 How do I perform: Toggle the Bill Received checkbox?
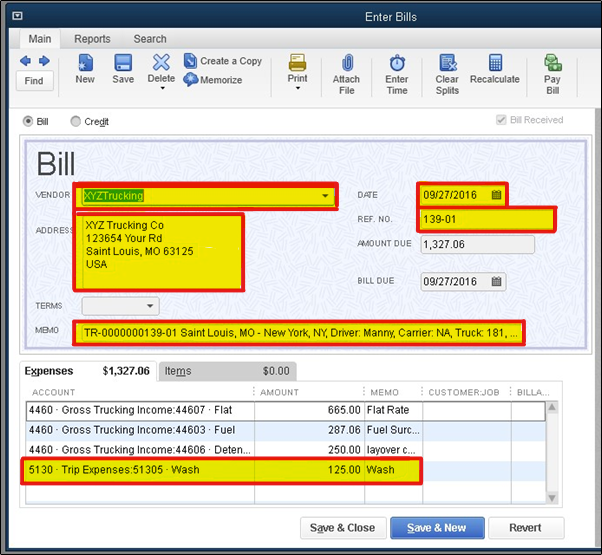point(501,120)
